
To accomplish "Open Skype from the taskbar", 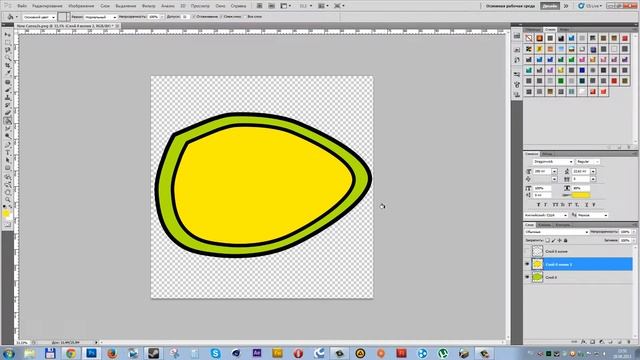I will coord(216,353).
